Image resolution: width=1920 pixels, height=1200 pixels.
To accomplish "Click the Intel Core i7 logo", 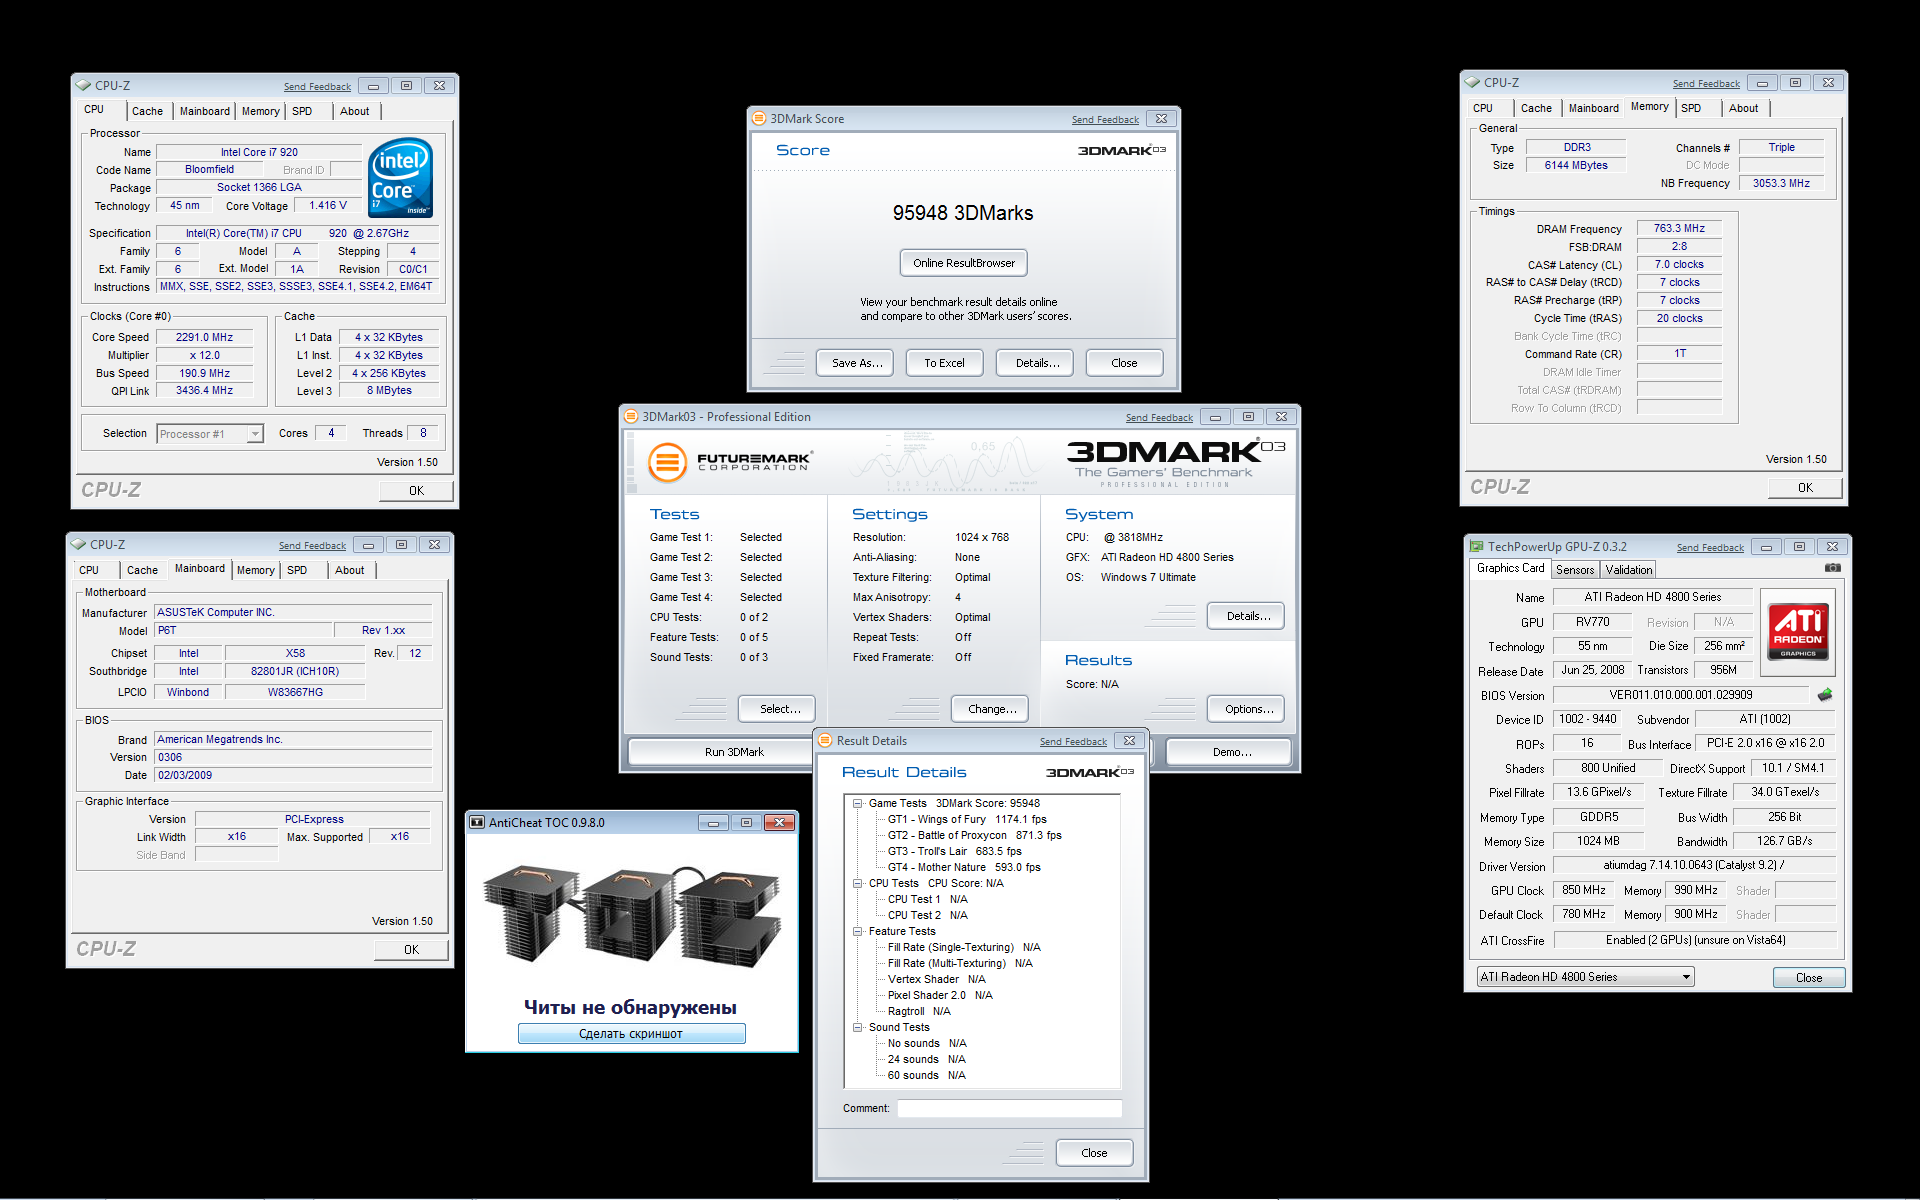I will click(400, 177).
